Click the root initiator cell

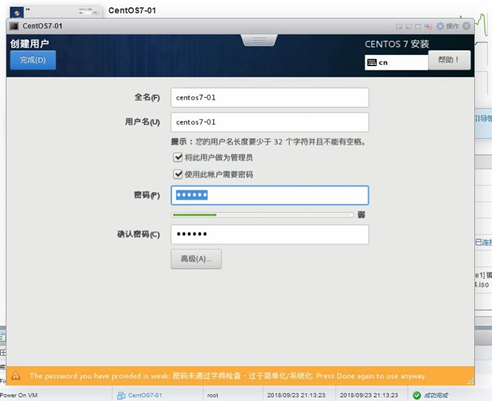213,395
